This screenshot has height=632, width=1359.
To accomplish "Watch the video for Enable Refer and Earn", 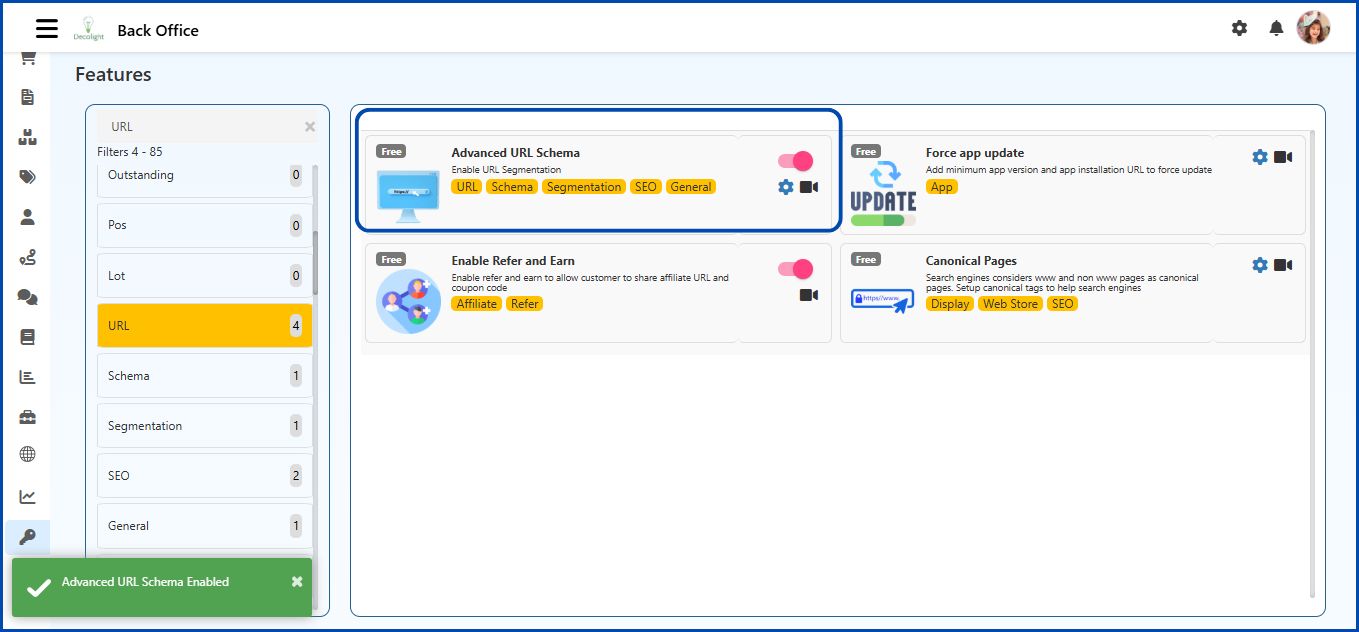I will [807, 295].
